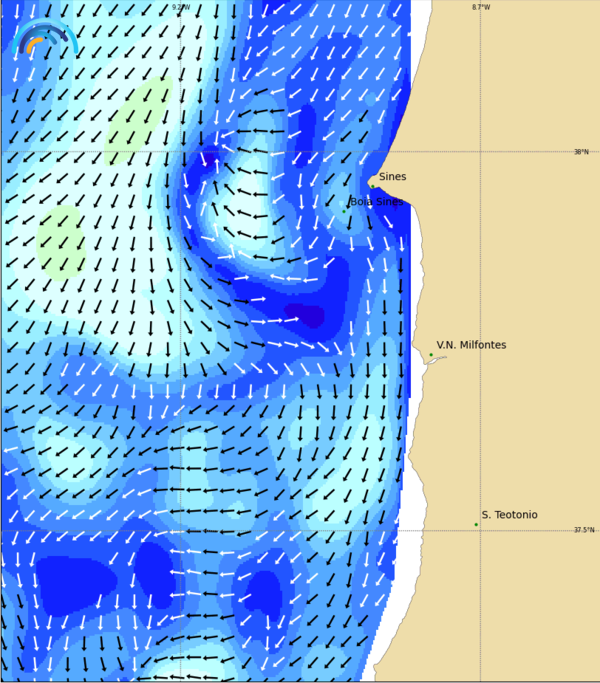Click where the 9.2°W and 37.5°N gridlines cross
Viewport: 600px width, 683px height.
click(x=180, y=530)
